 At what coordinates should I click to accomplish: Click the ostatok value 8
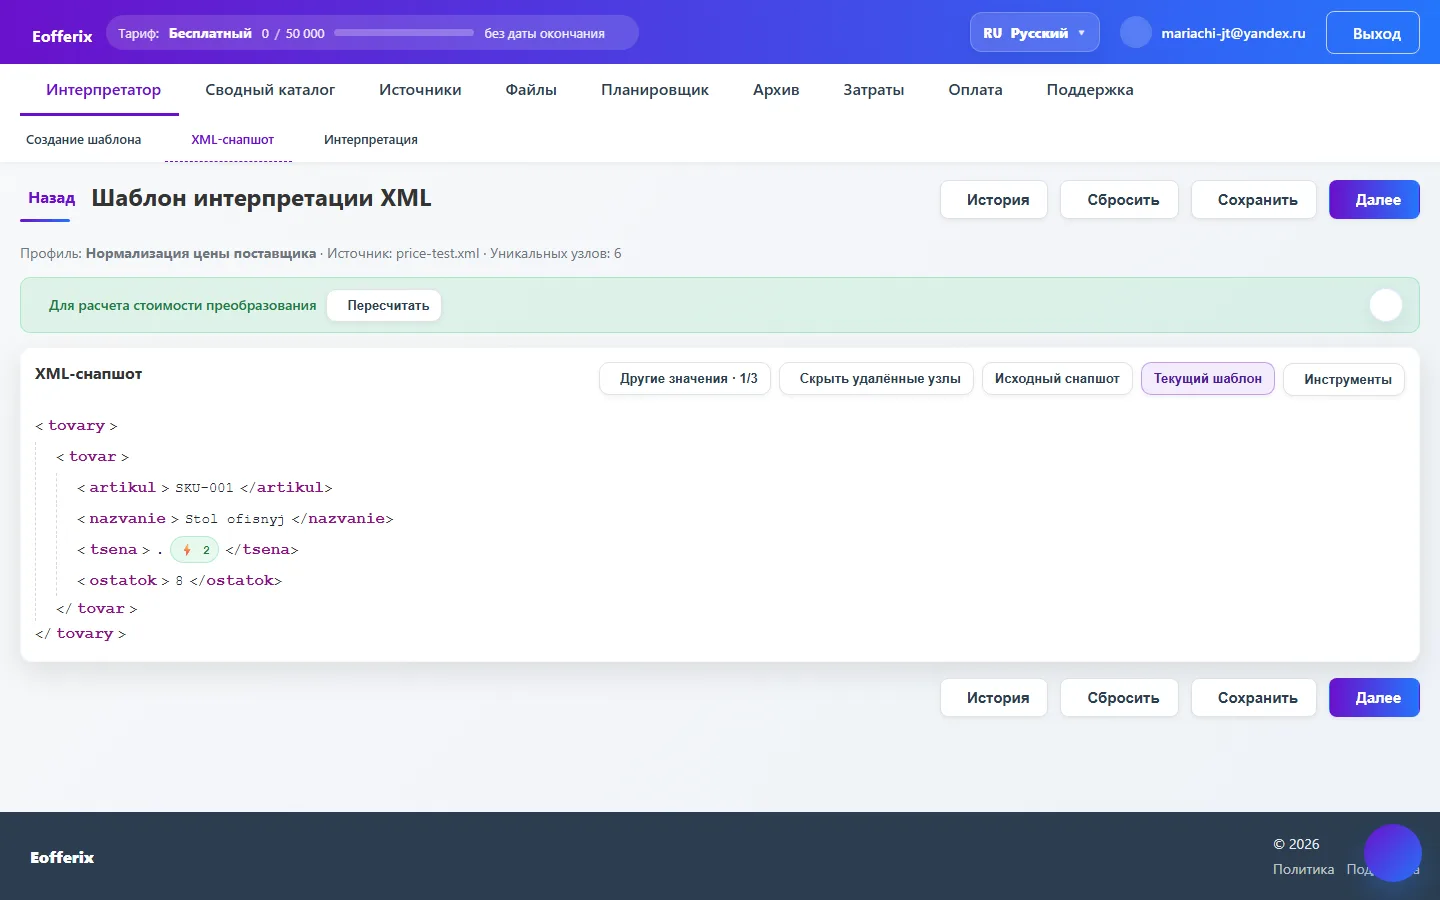tap(179, 581)
